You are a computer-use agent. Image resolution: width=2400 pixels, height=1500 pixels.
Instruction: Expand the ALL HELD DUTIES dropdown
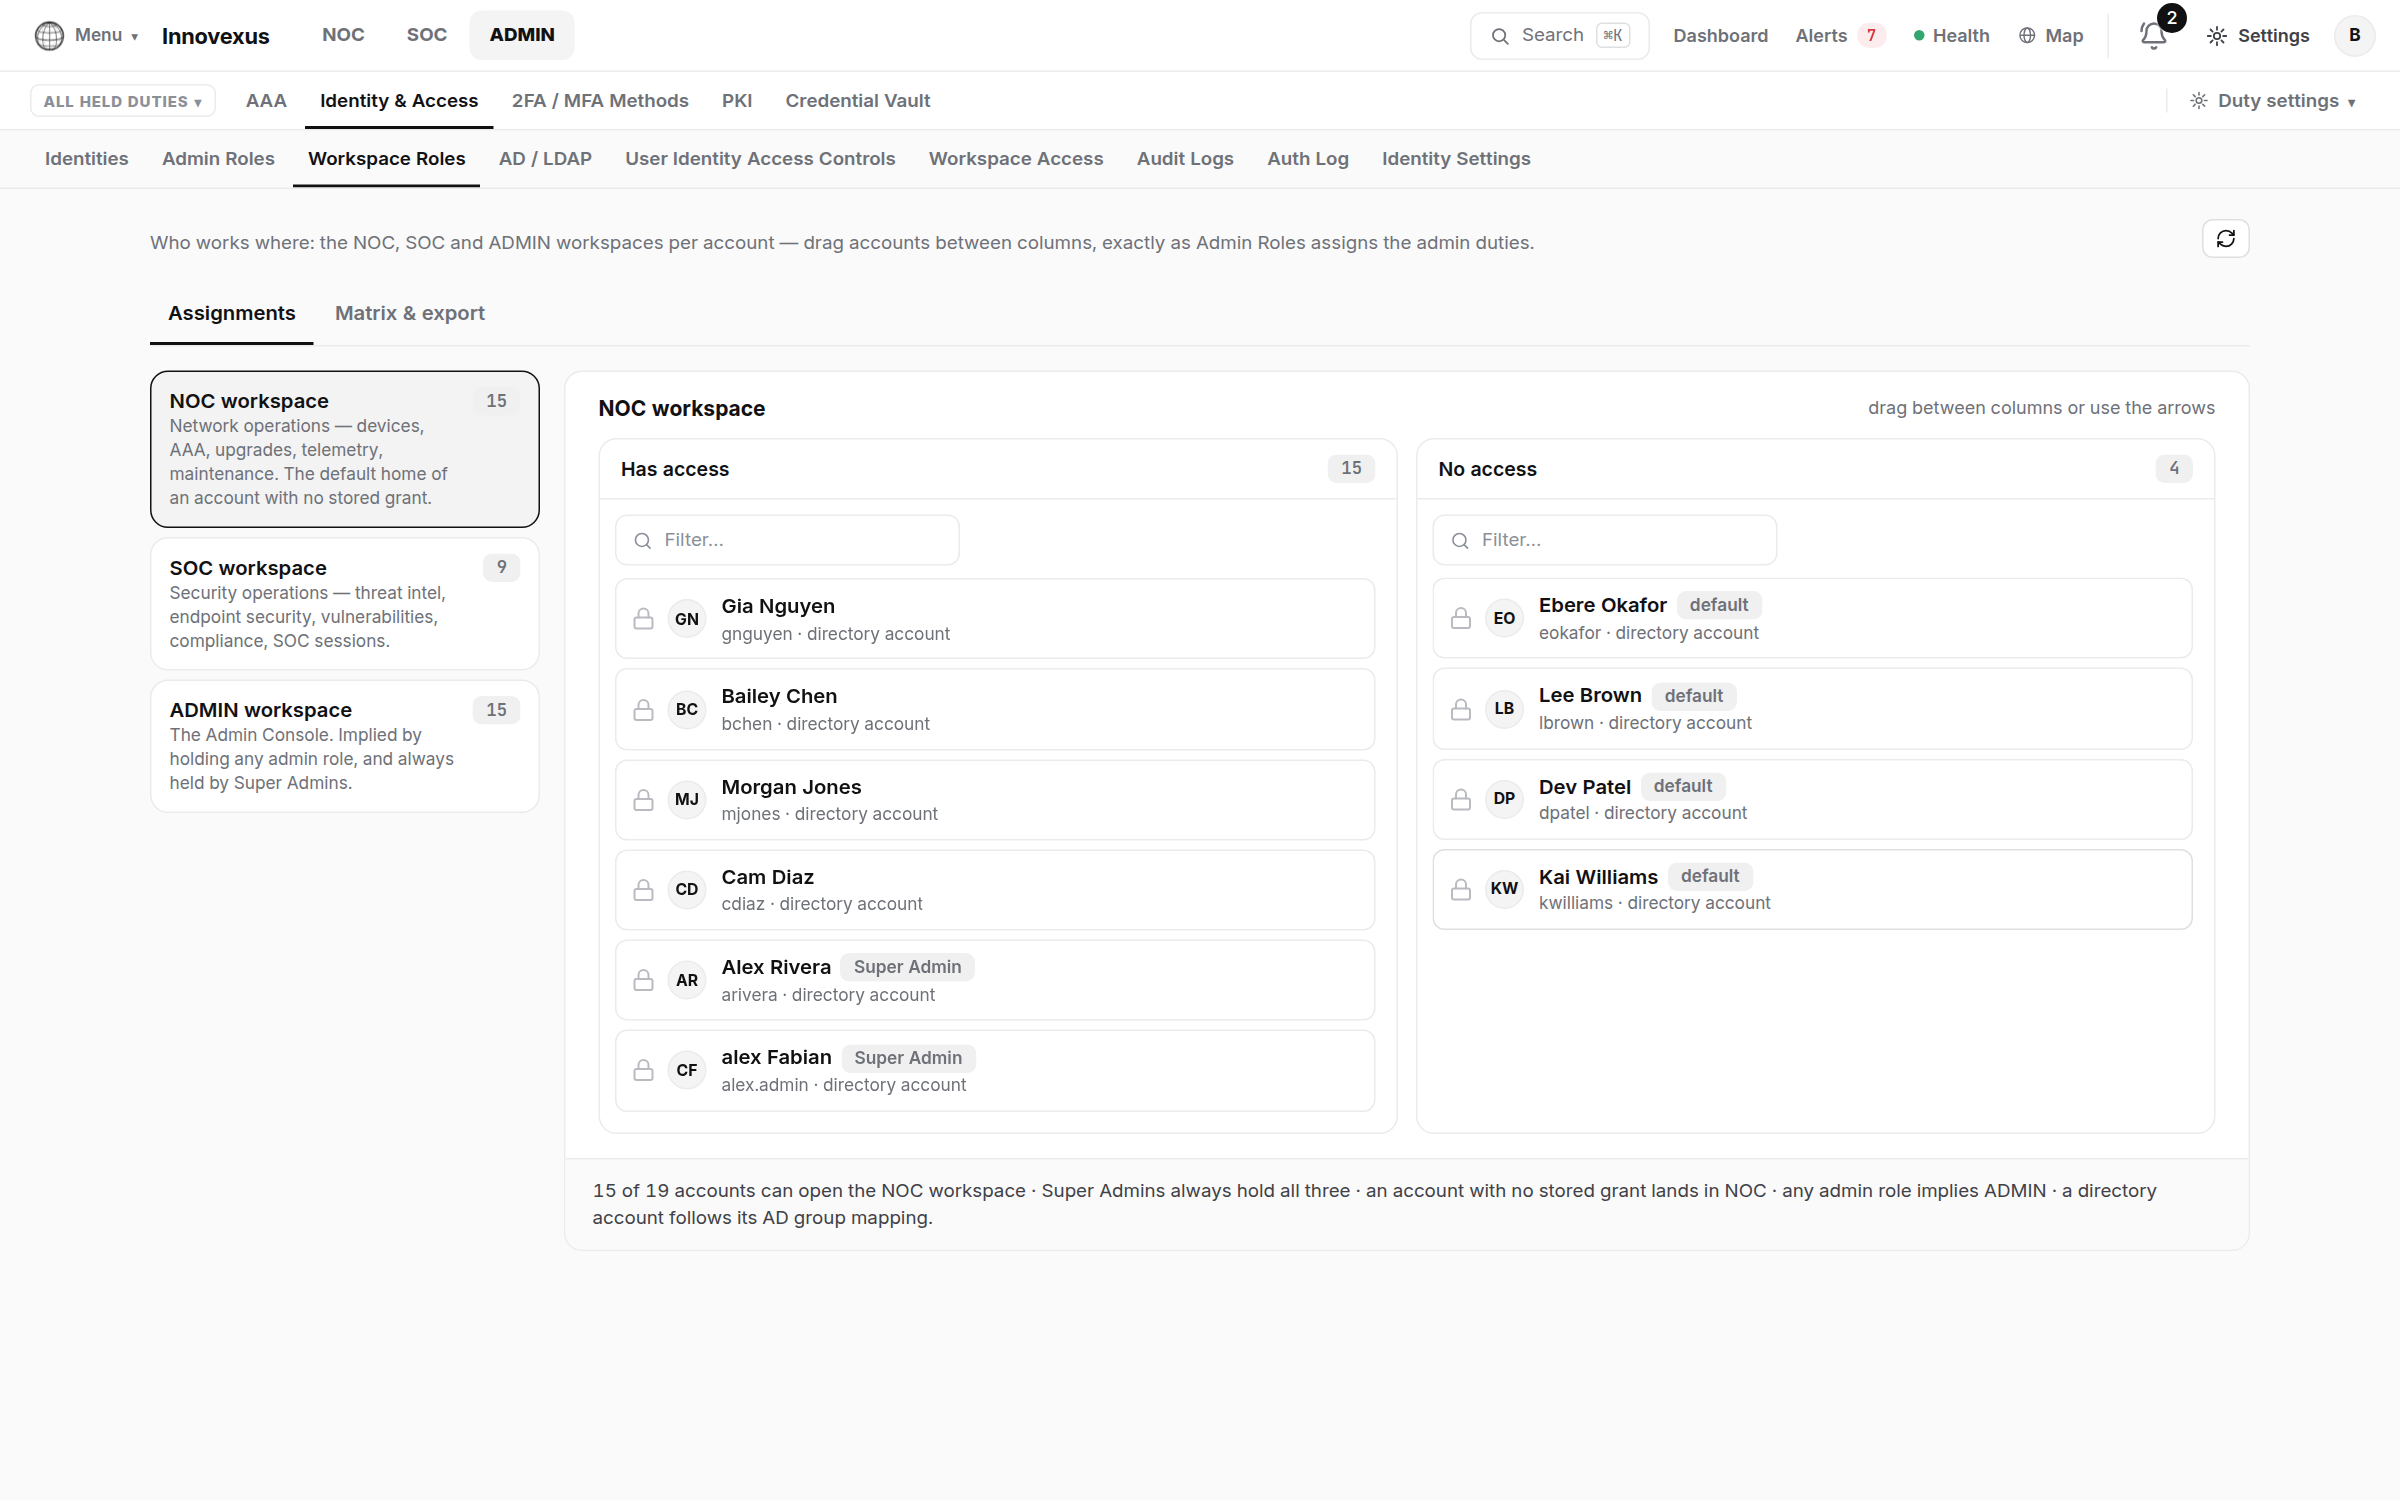[123, 101]
